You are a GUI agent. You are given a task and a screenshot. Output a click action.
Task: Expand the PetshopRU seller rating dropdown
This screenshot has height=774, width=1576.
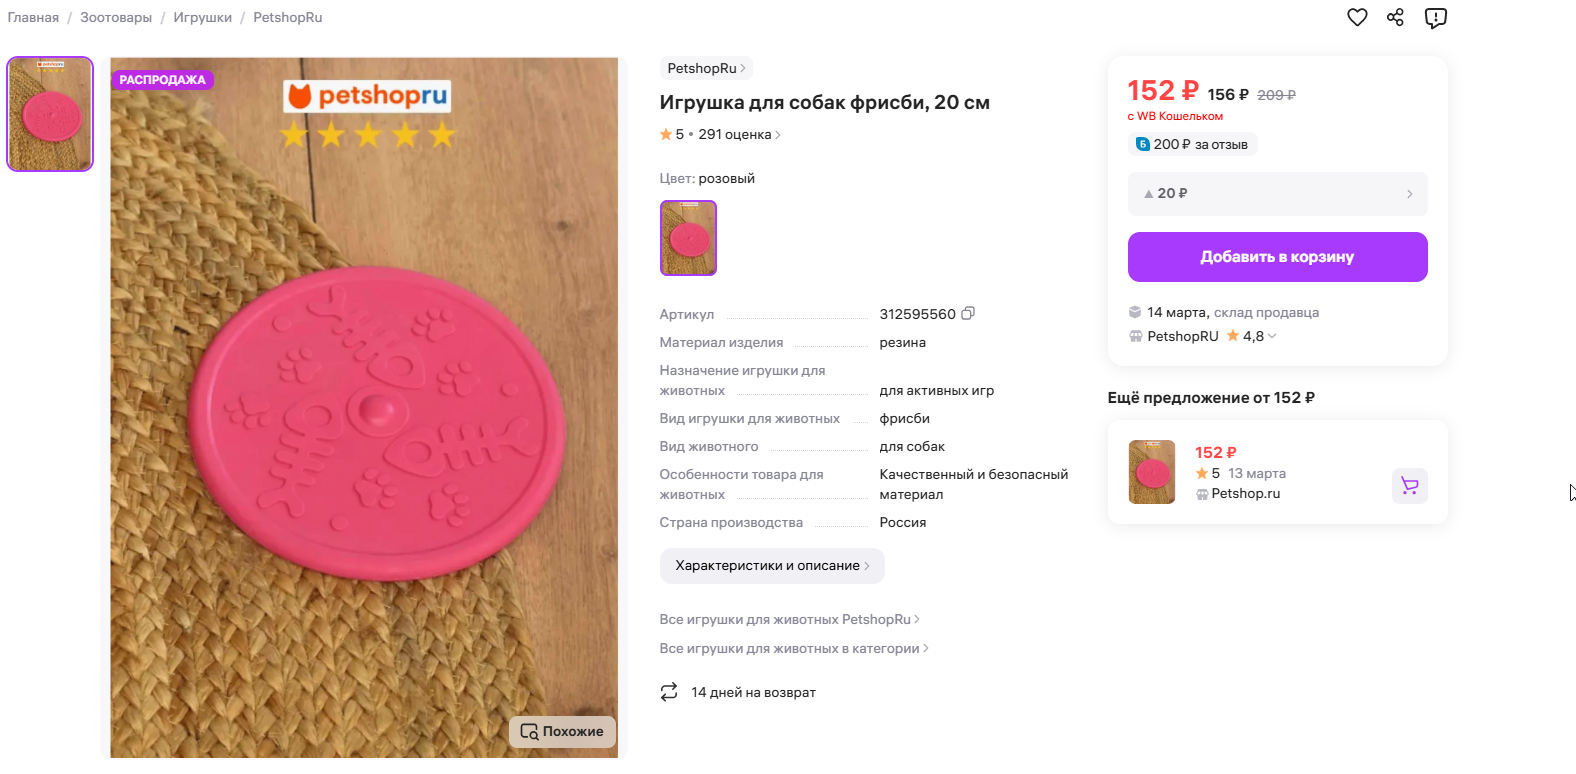[1272, 336]
